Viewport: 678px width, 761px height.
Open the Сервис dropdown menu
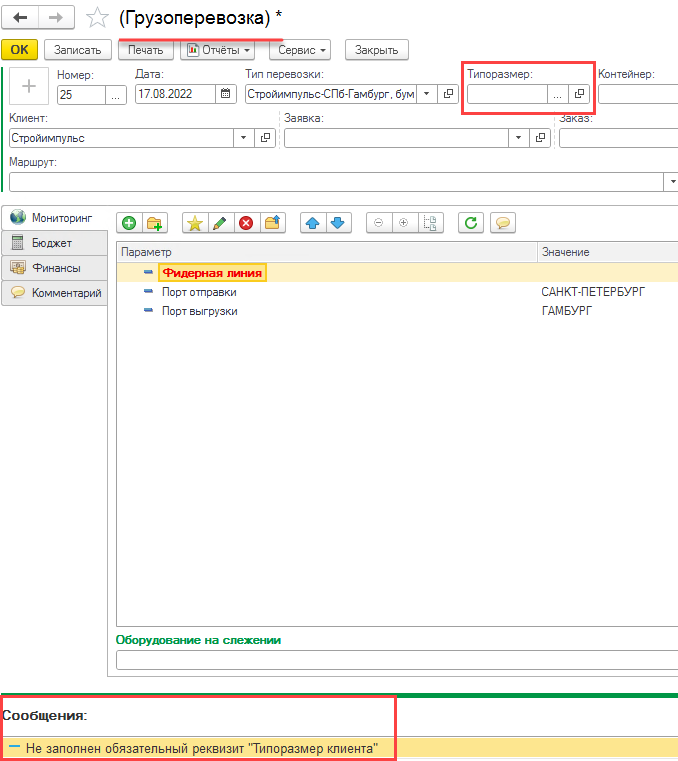300,50
